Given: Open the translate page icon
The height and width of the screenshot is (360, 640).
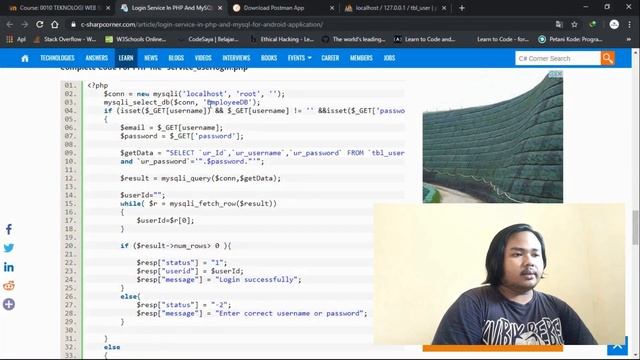Looking at the screenshot, I should tap(559, 24).
